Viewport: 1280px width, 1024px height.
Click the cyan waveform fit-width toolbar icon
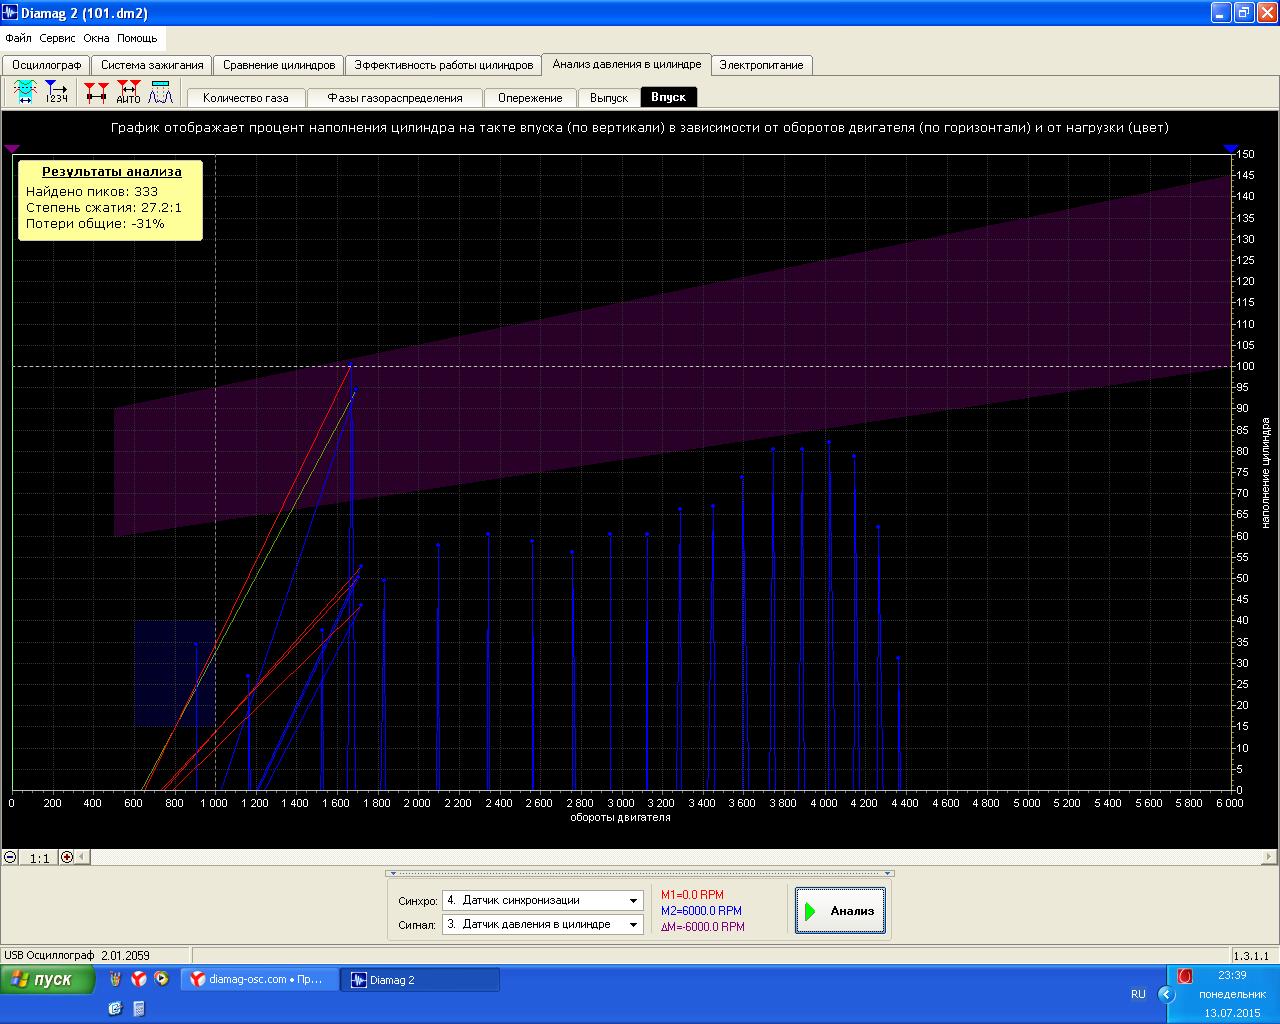tap(24, 93)
